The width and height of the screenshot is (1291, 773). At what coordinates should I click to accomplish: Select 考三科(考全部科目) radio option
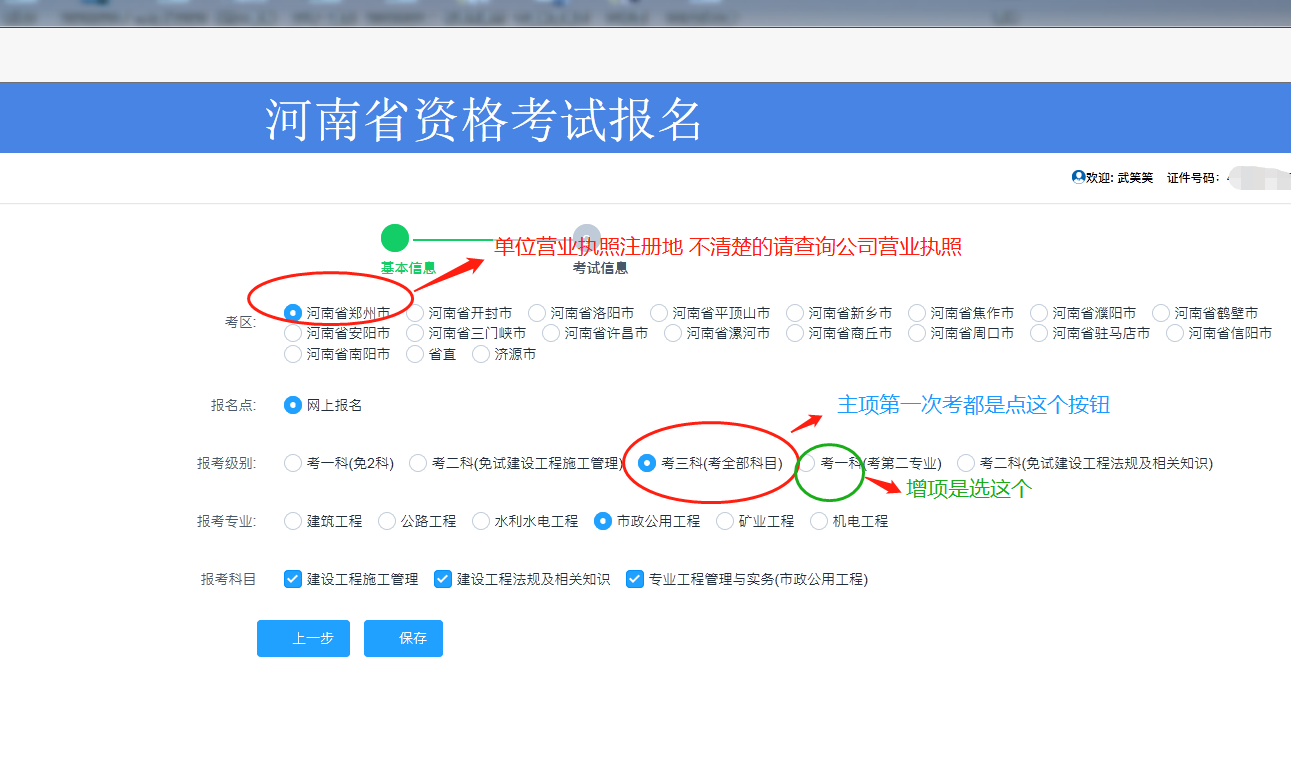[x=647, y=463]
